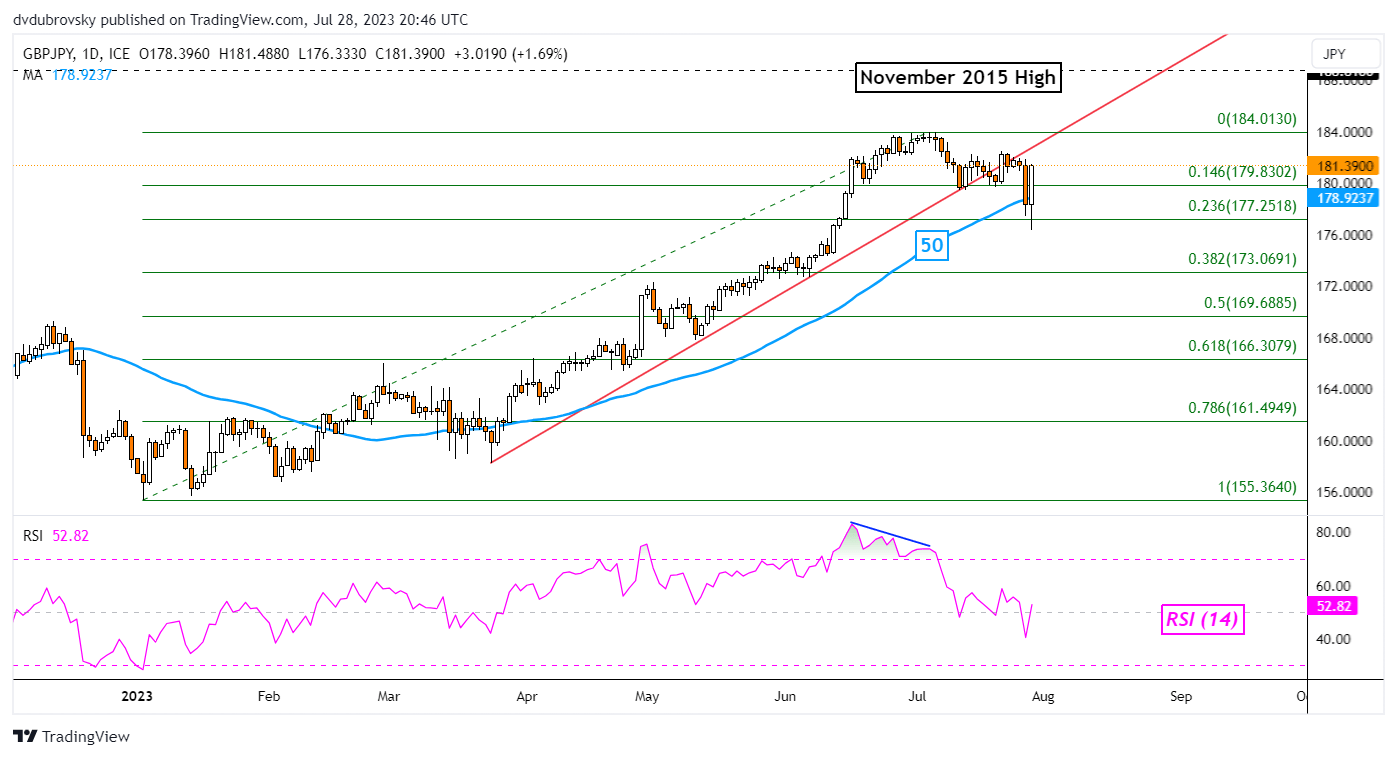Screen dimensions: 1397x758
Task: Click the Jul date axis label
Action: 916,697
